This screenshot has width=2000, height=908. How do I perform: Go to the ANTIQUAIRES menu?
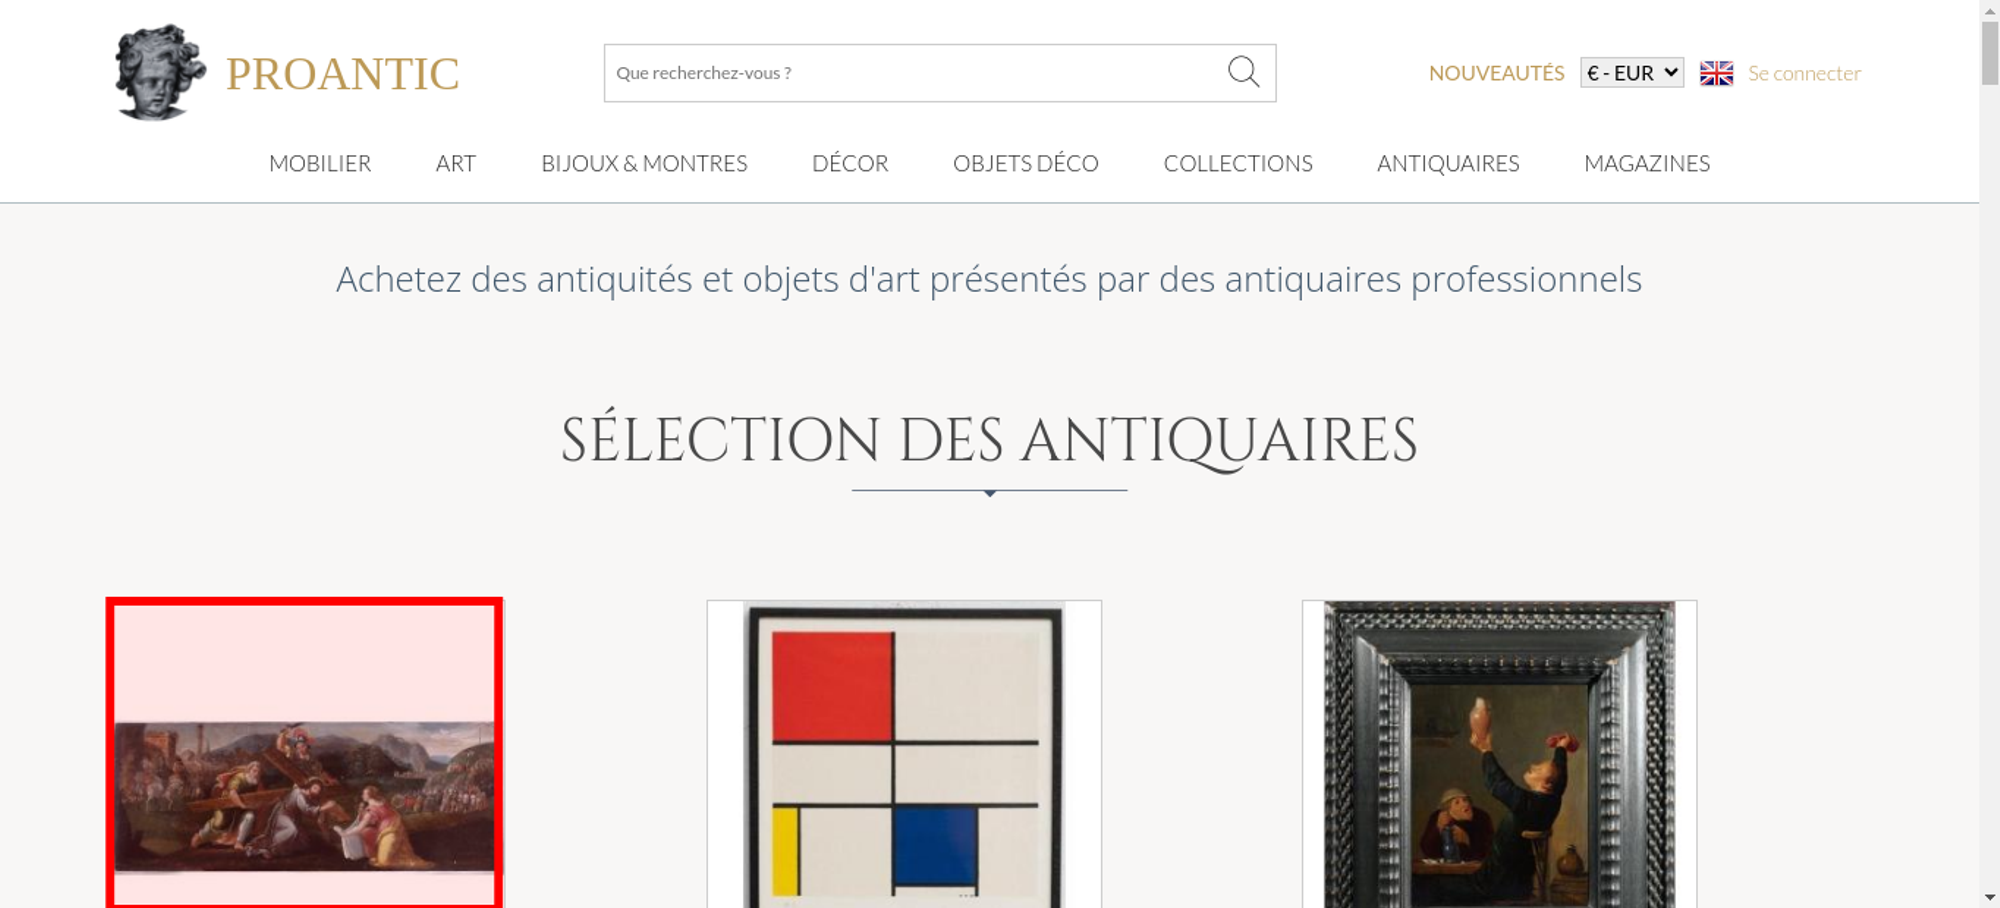1448,163
